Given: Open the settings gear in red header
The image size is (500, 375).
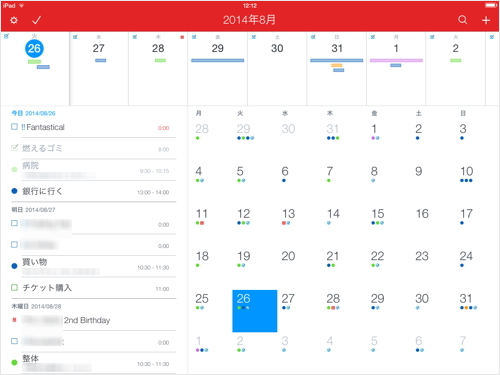Looking at the screenshot, I should tap(14, 20).
